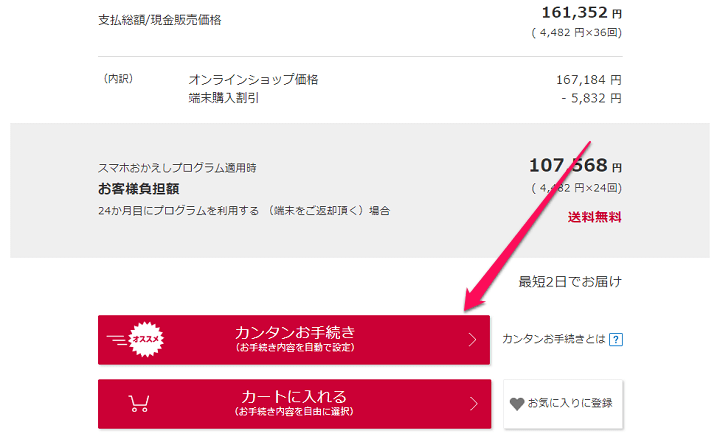The width and height of the screenshot is (720, 439).
Task: Click the スマホおかえしプログラム適用時 heading
Action: pyautogui.click(x=177, y=168)
